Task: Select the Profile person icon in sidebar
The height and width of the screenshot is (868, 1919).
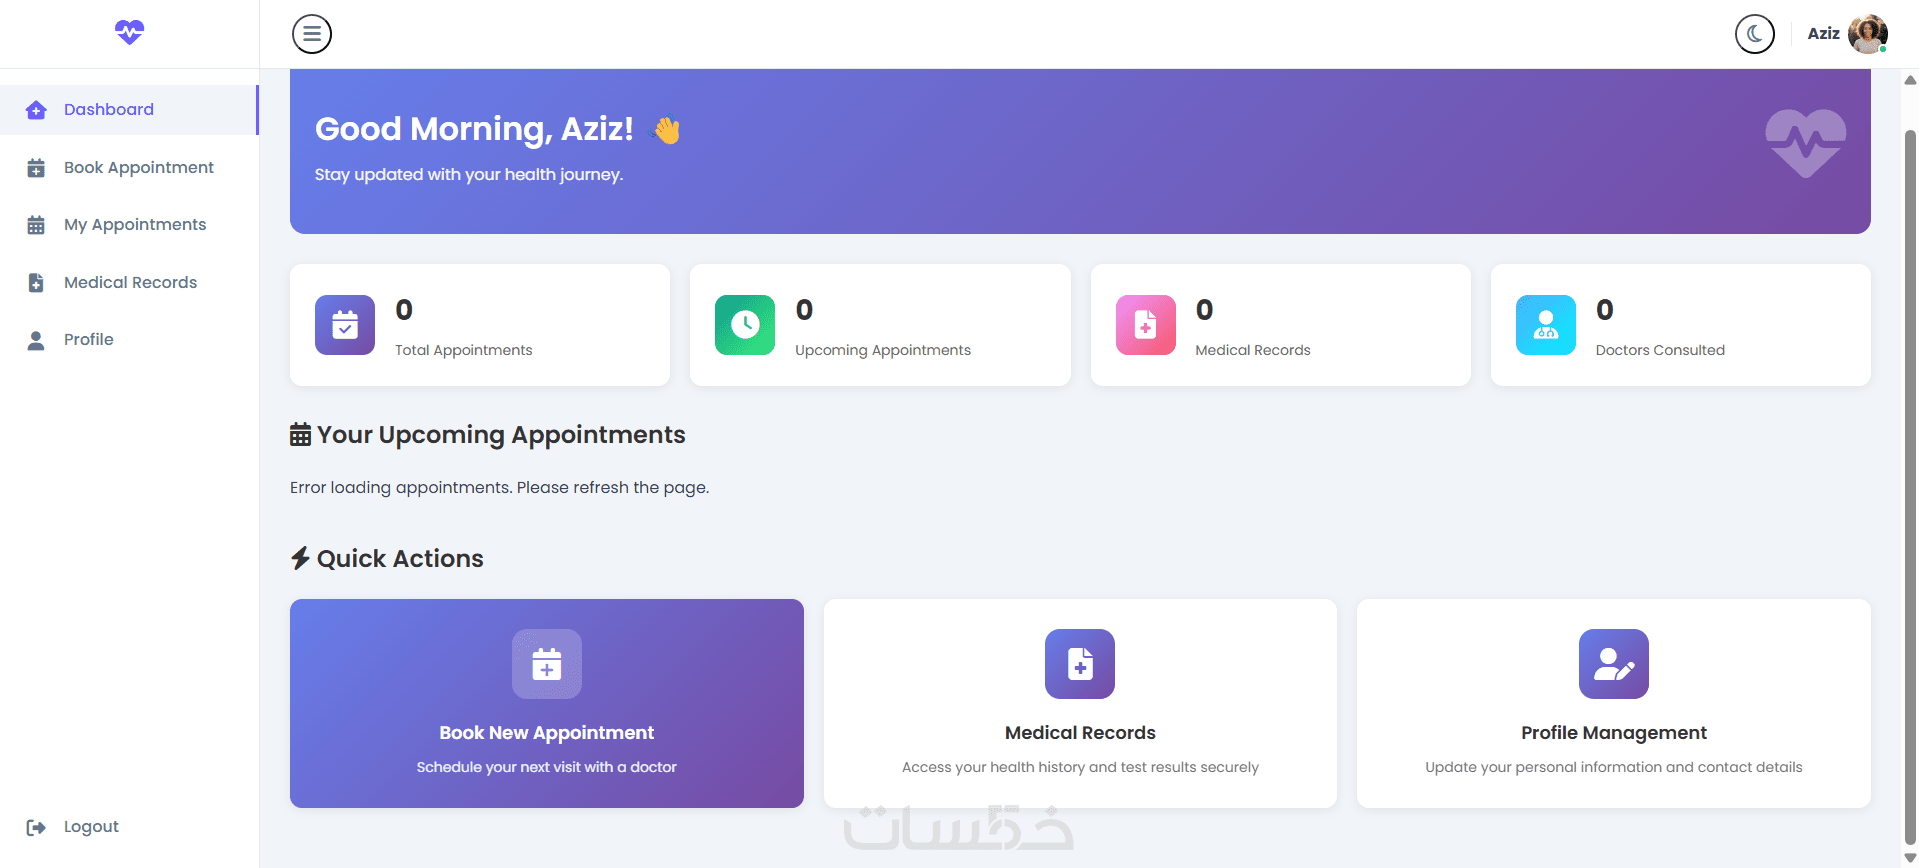Action: pyautogui.click(x=36, y=341)
